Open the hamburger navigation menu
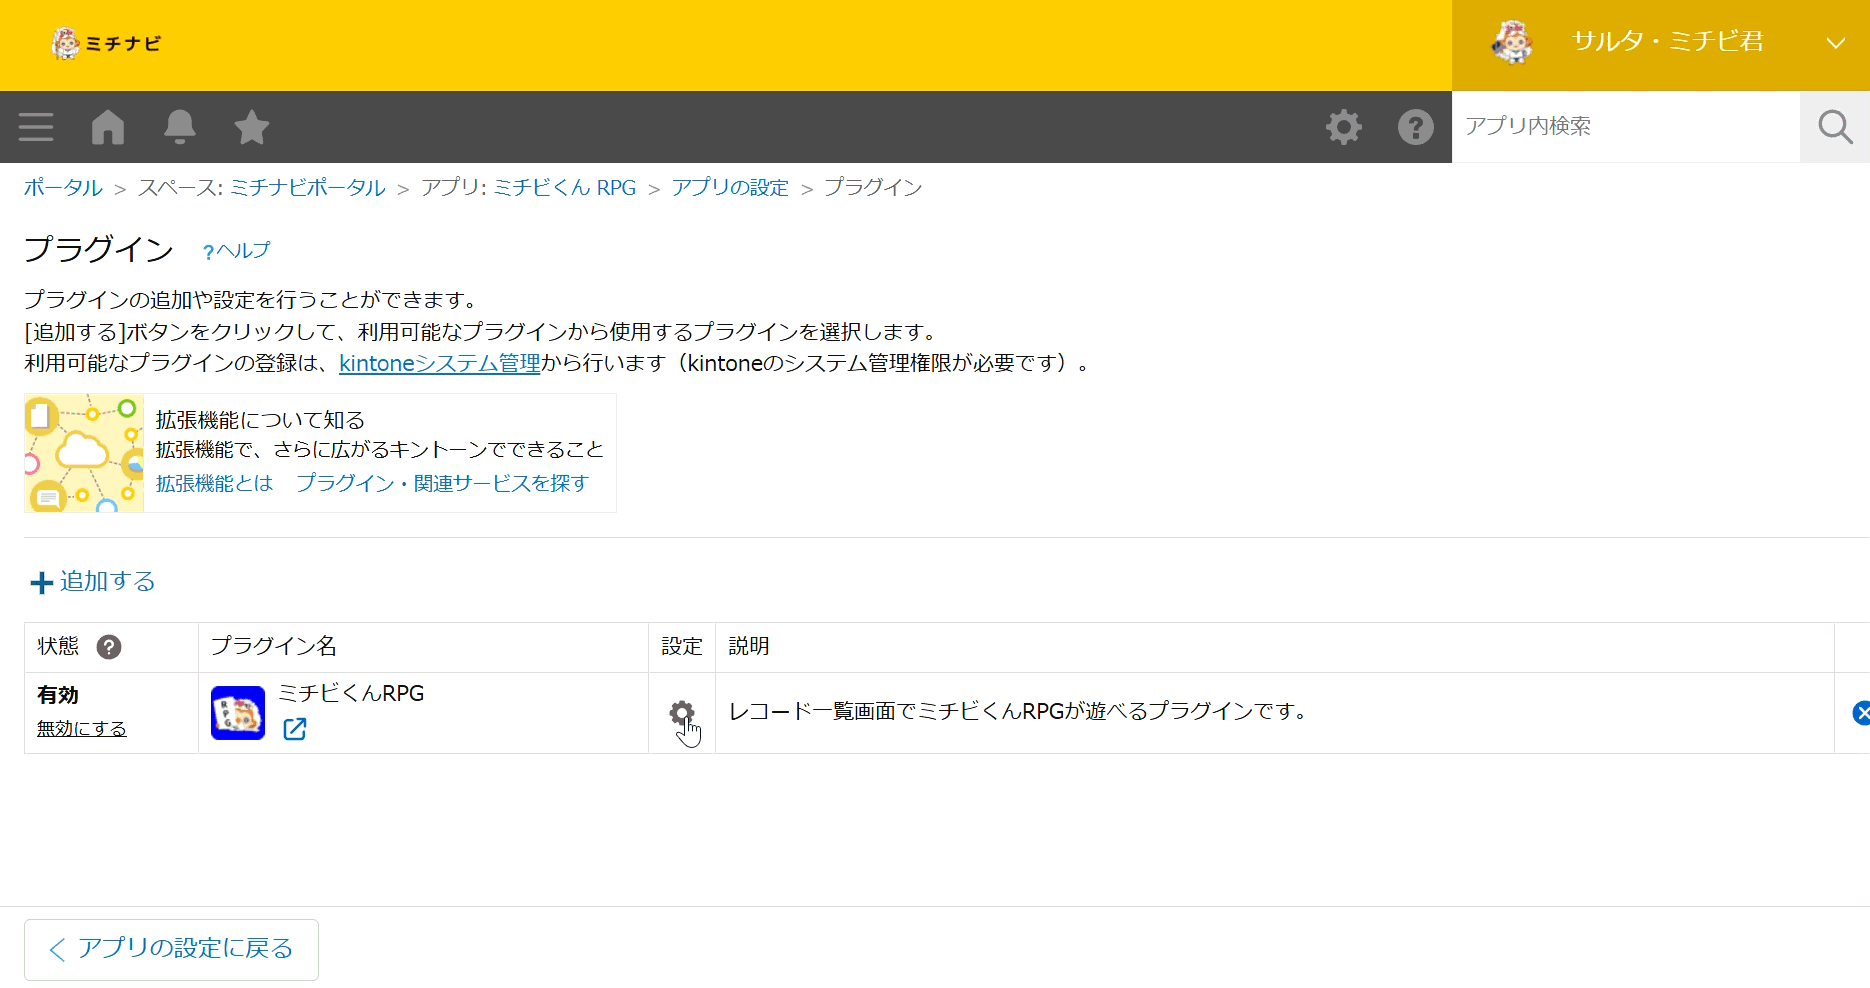 pyautogui.click(x=36, y=127)
